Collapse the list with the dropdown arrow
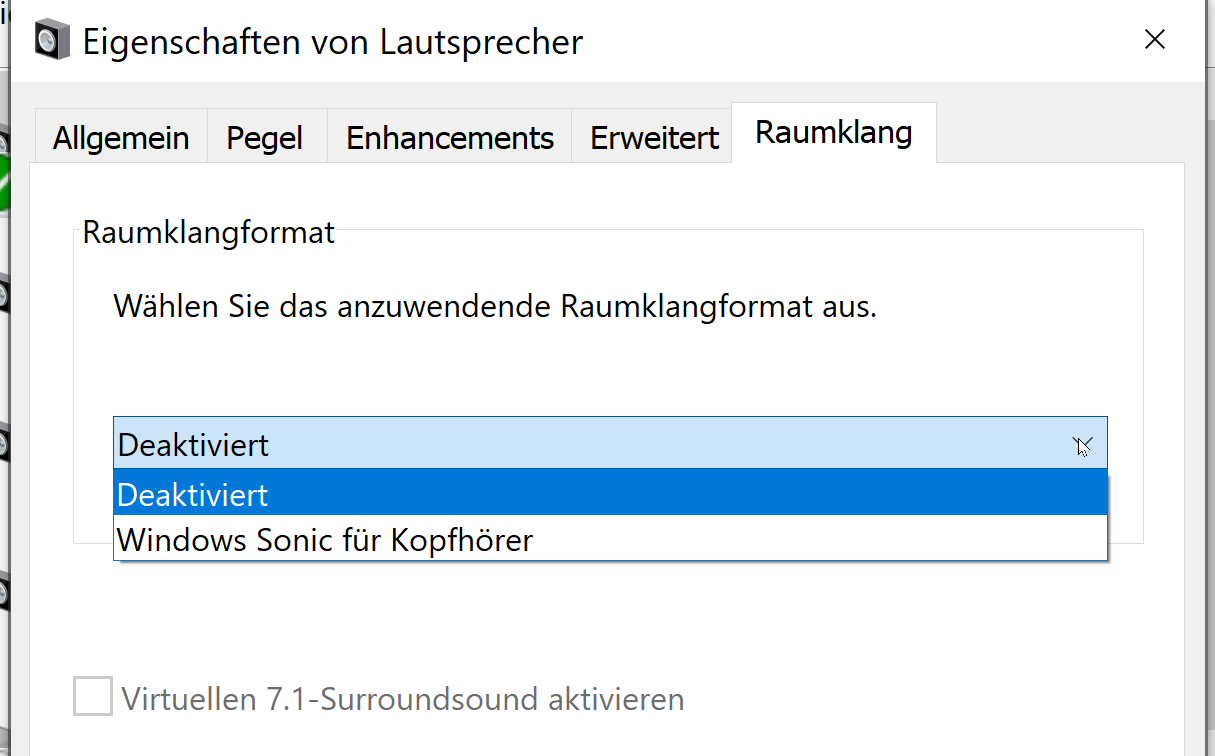Image resolution: width=1215 pixels, height=756 pixels. tap(1082, 444)
